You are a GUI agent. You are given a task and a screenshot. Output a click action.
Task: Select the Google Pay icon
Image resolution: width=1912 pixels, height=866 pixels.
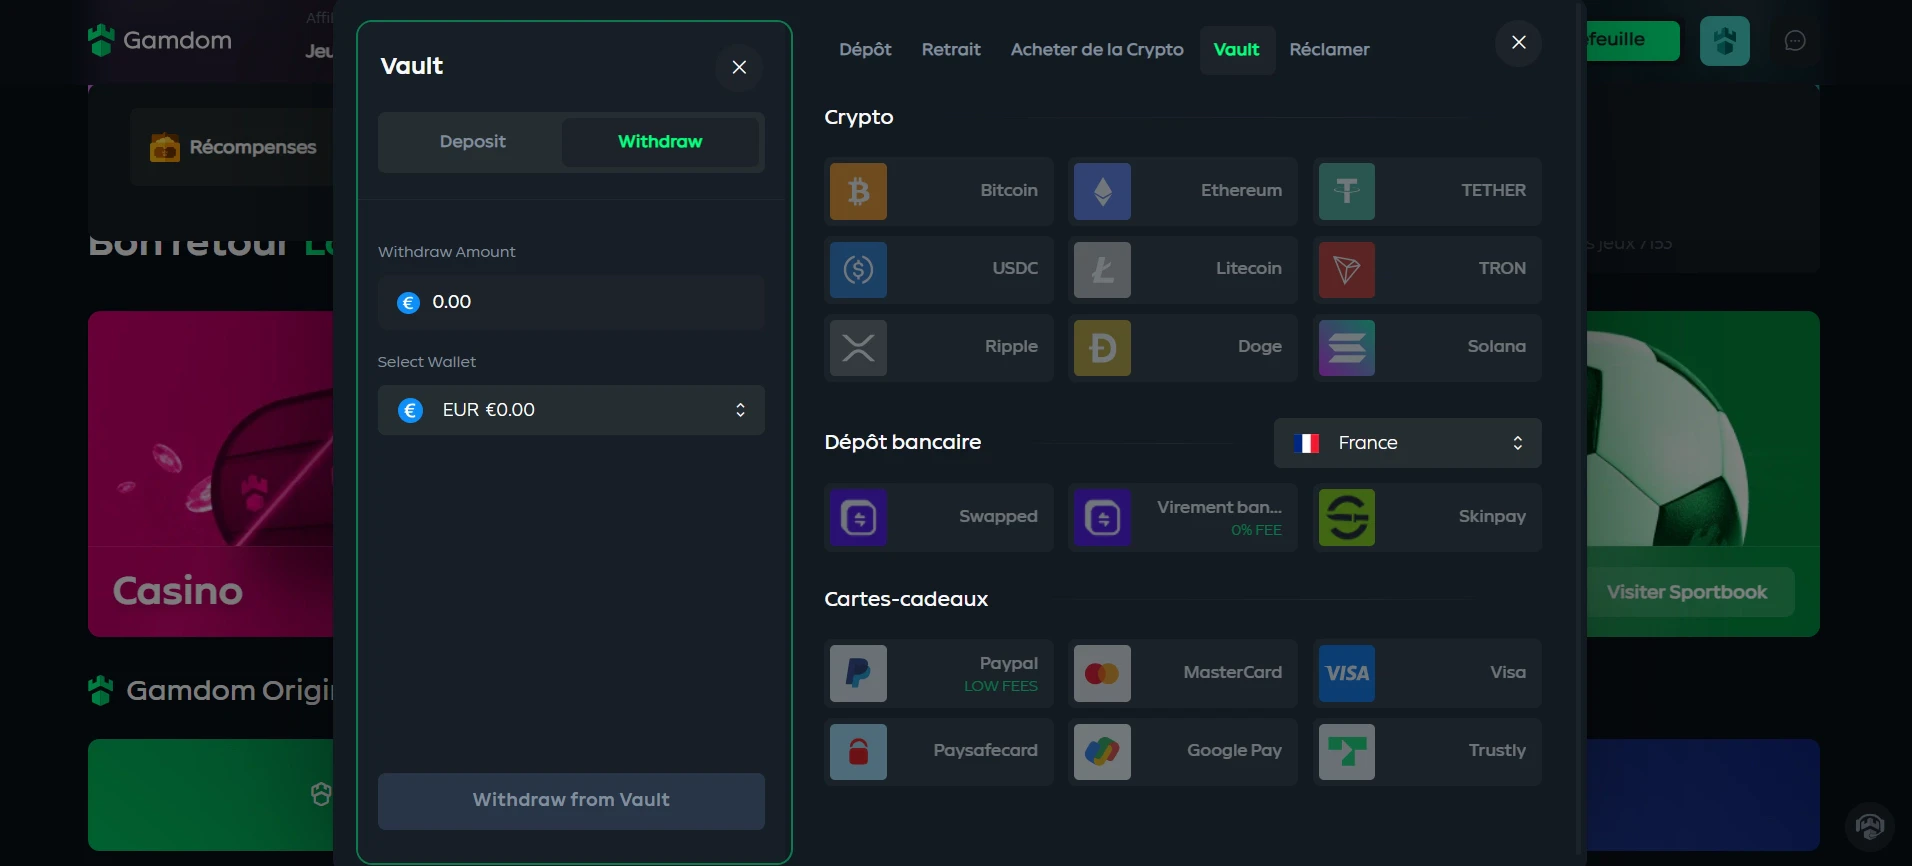tap(1102, 751)
